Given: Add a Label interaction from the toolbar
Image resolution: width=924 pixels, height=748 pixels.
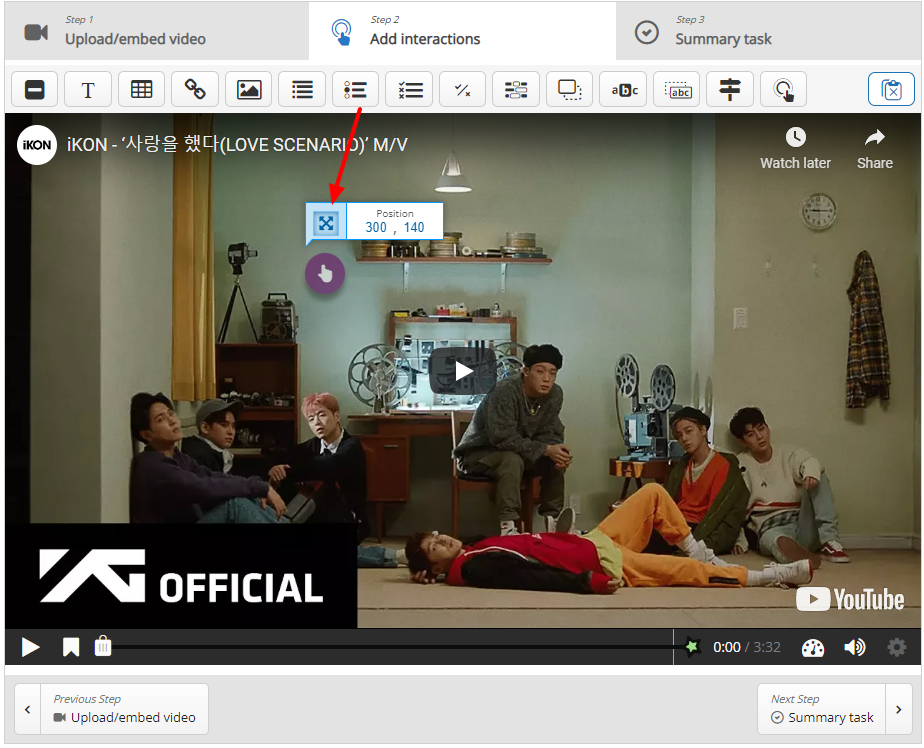Looking at the screenshot, I should pos(35,90).
